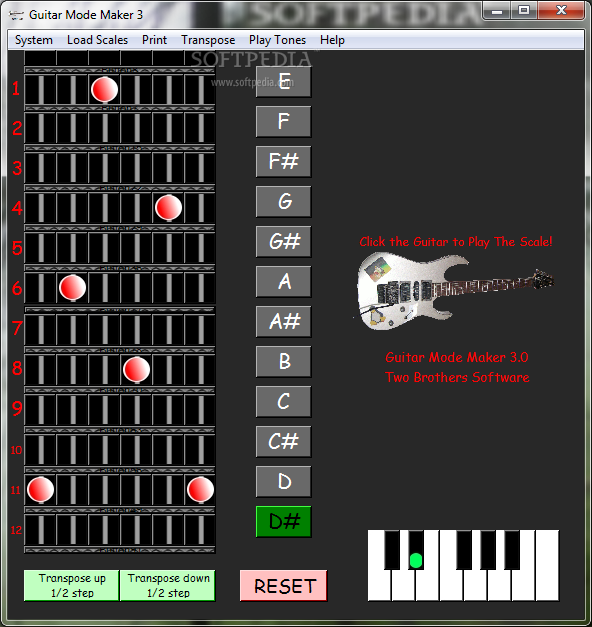Screen dimensions: 592x627
Task: Open the Print menu
Action: (x=154, y=40)
